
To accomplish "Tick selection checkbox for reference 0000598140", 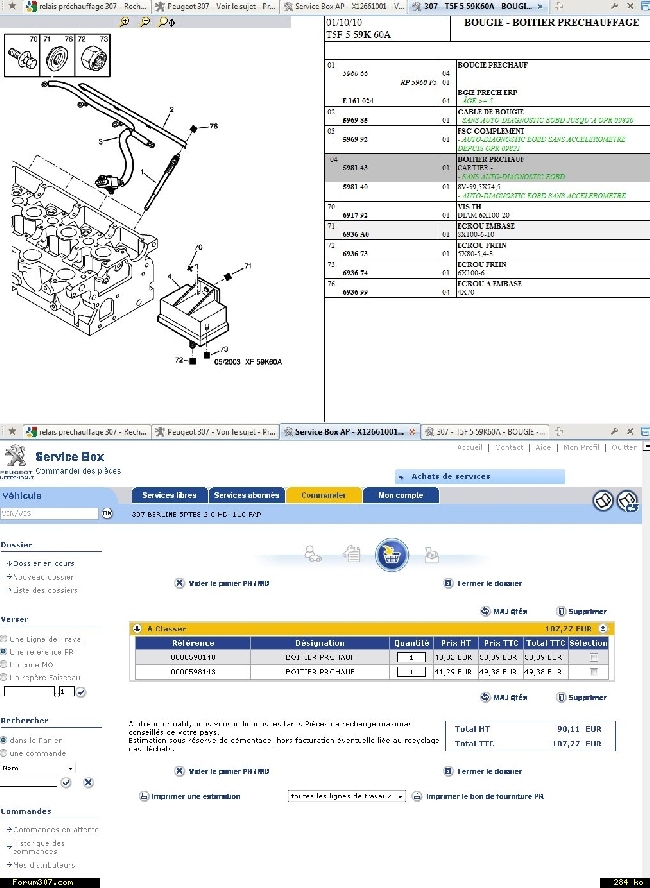I will (593, 657).
